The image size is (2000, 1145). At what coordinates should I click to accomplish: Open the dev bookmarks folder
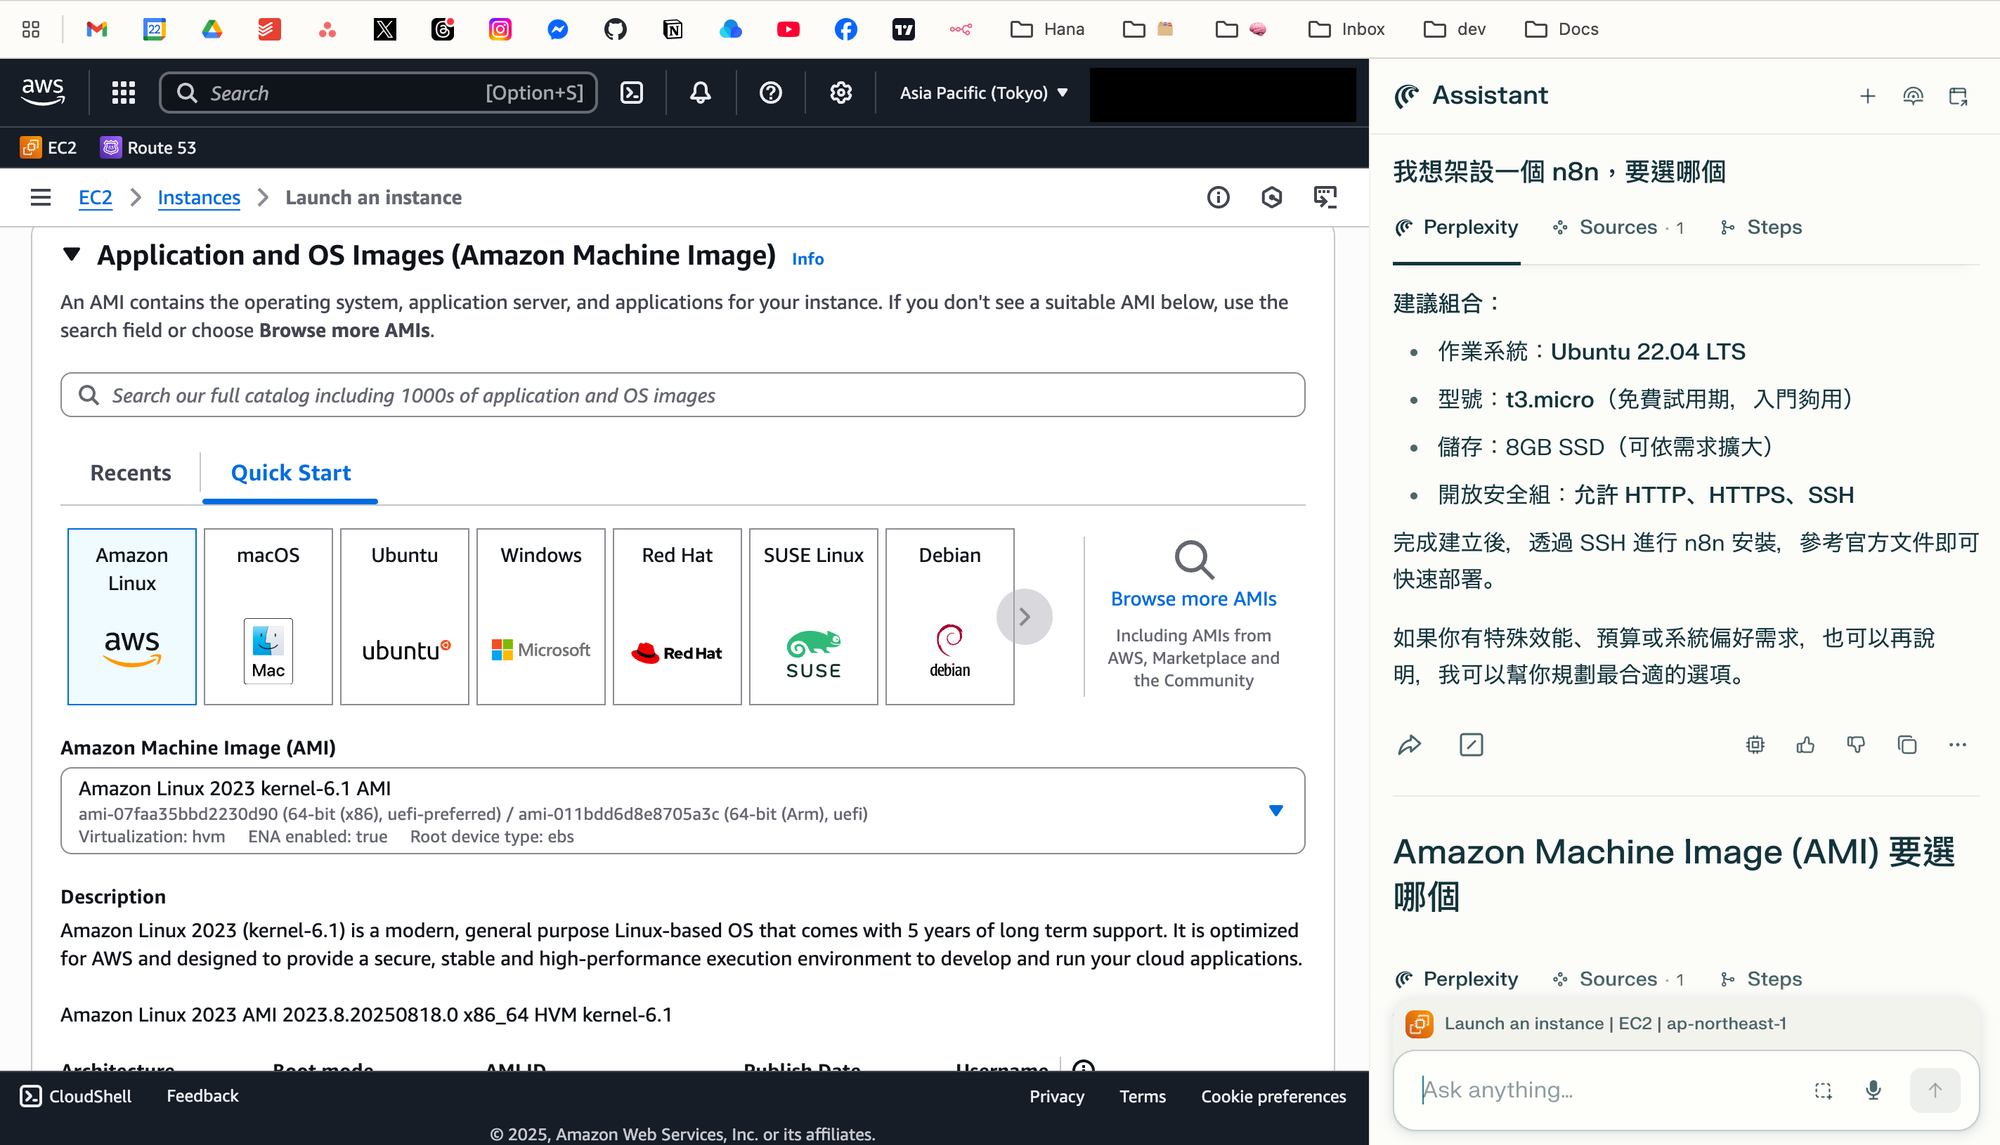coord(1454,29)
